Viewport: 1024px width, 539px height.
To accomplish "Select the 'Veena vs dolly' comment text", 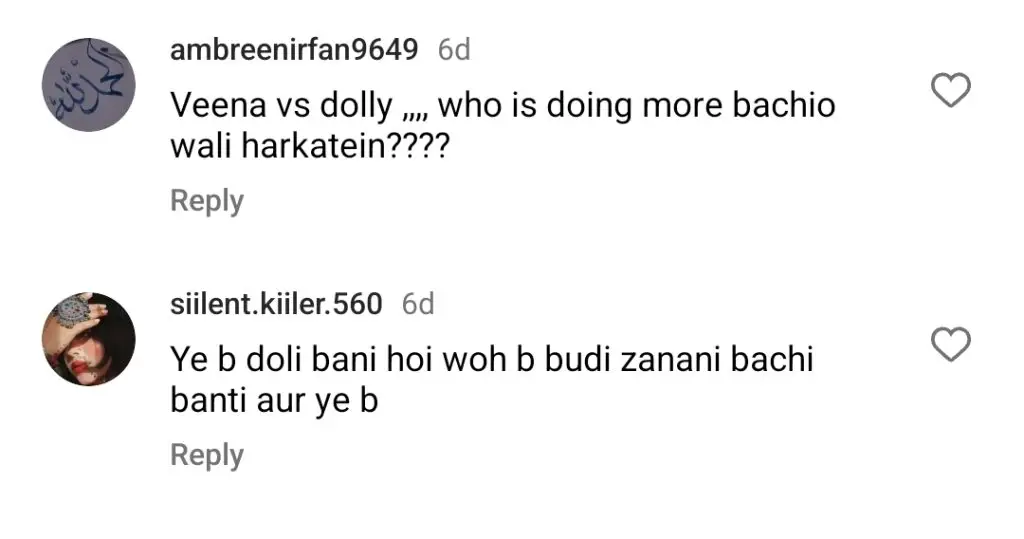I will point(503,125).
